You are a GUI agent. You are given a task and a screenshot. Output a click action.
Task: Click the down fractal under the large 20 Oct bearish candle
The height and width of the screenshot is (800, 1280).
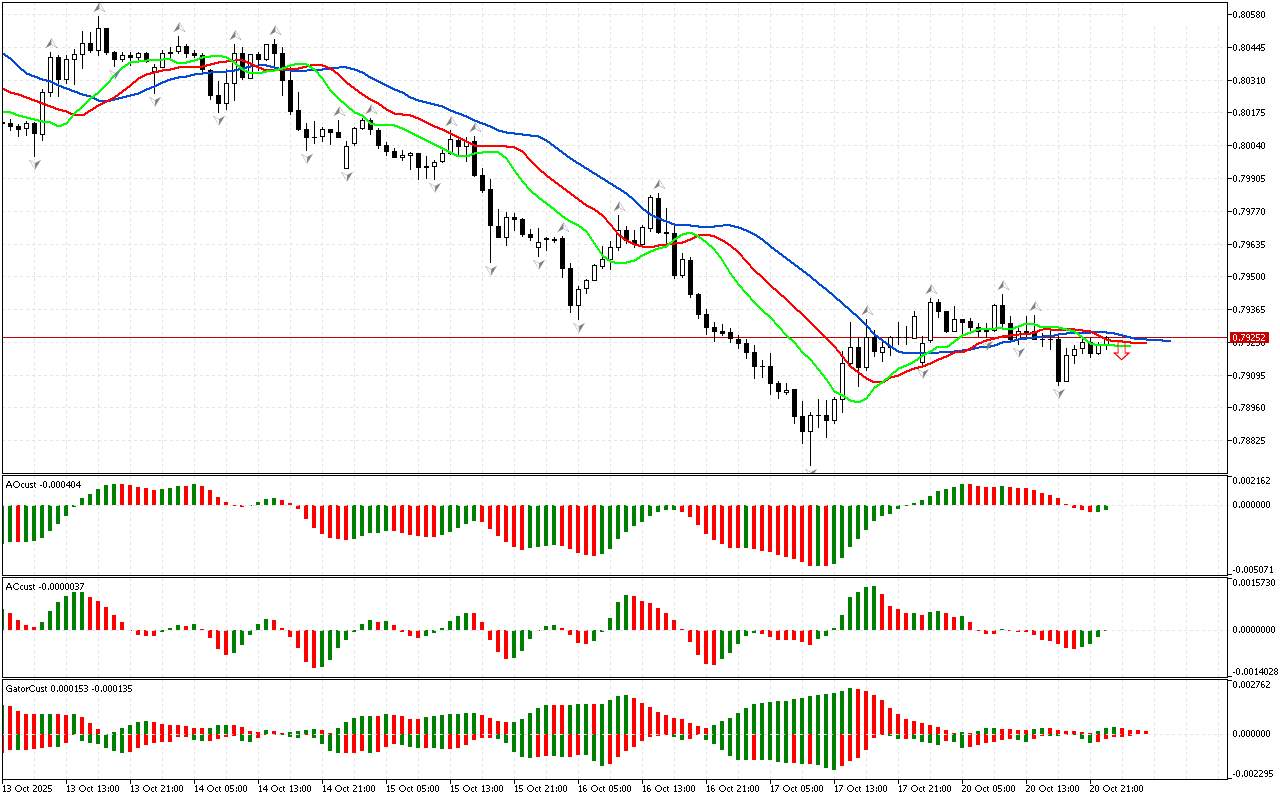point(1059,394)
